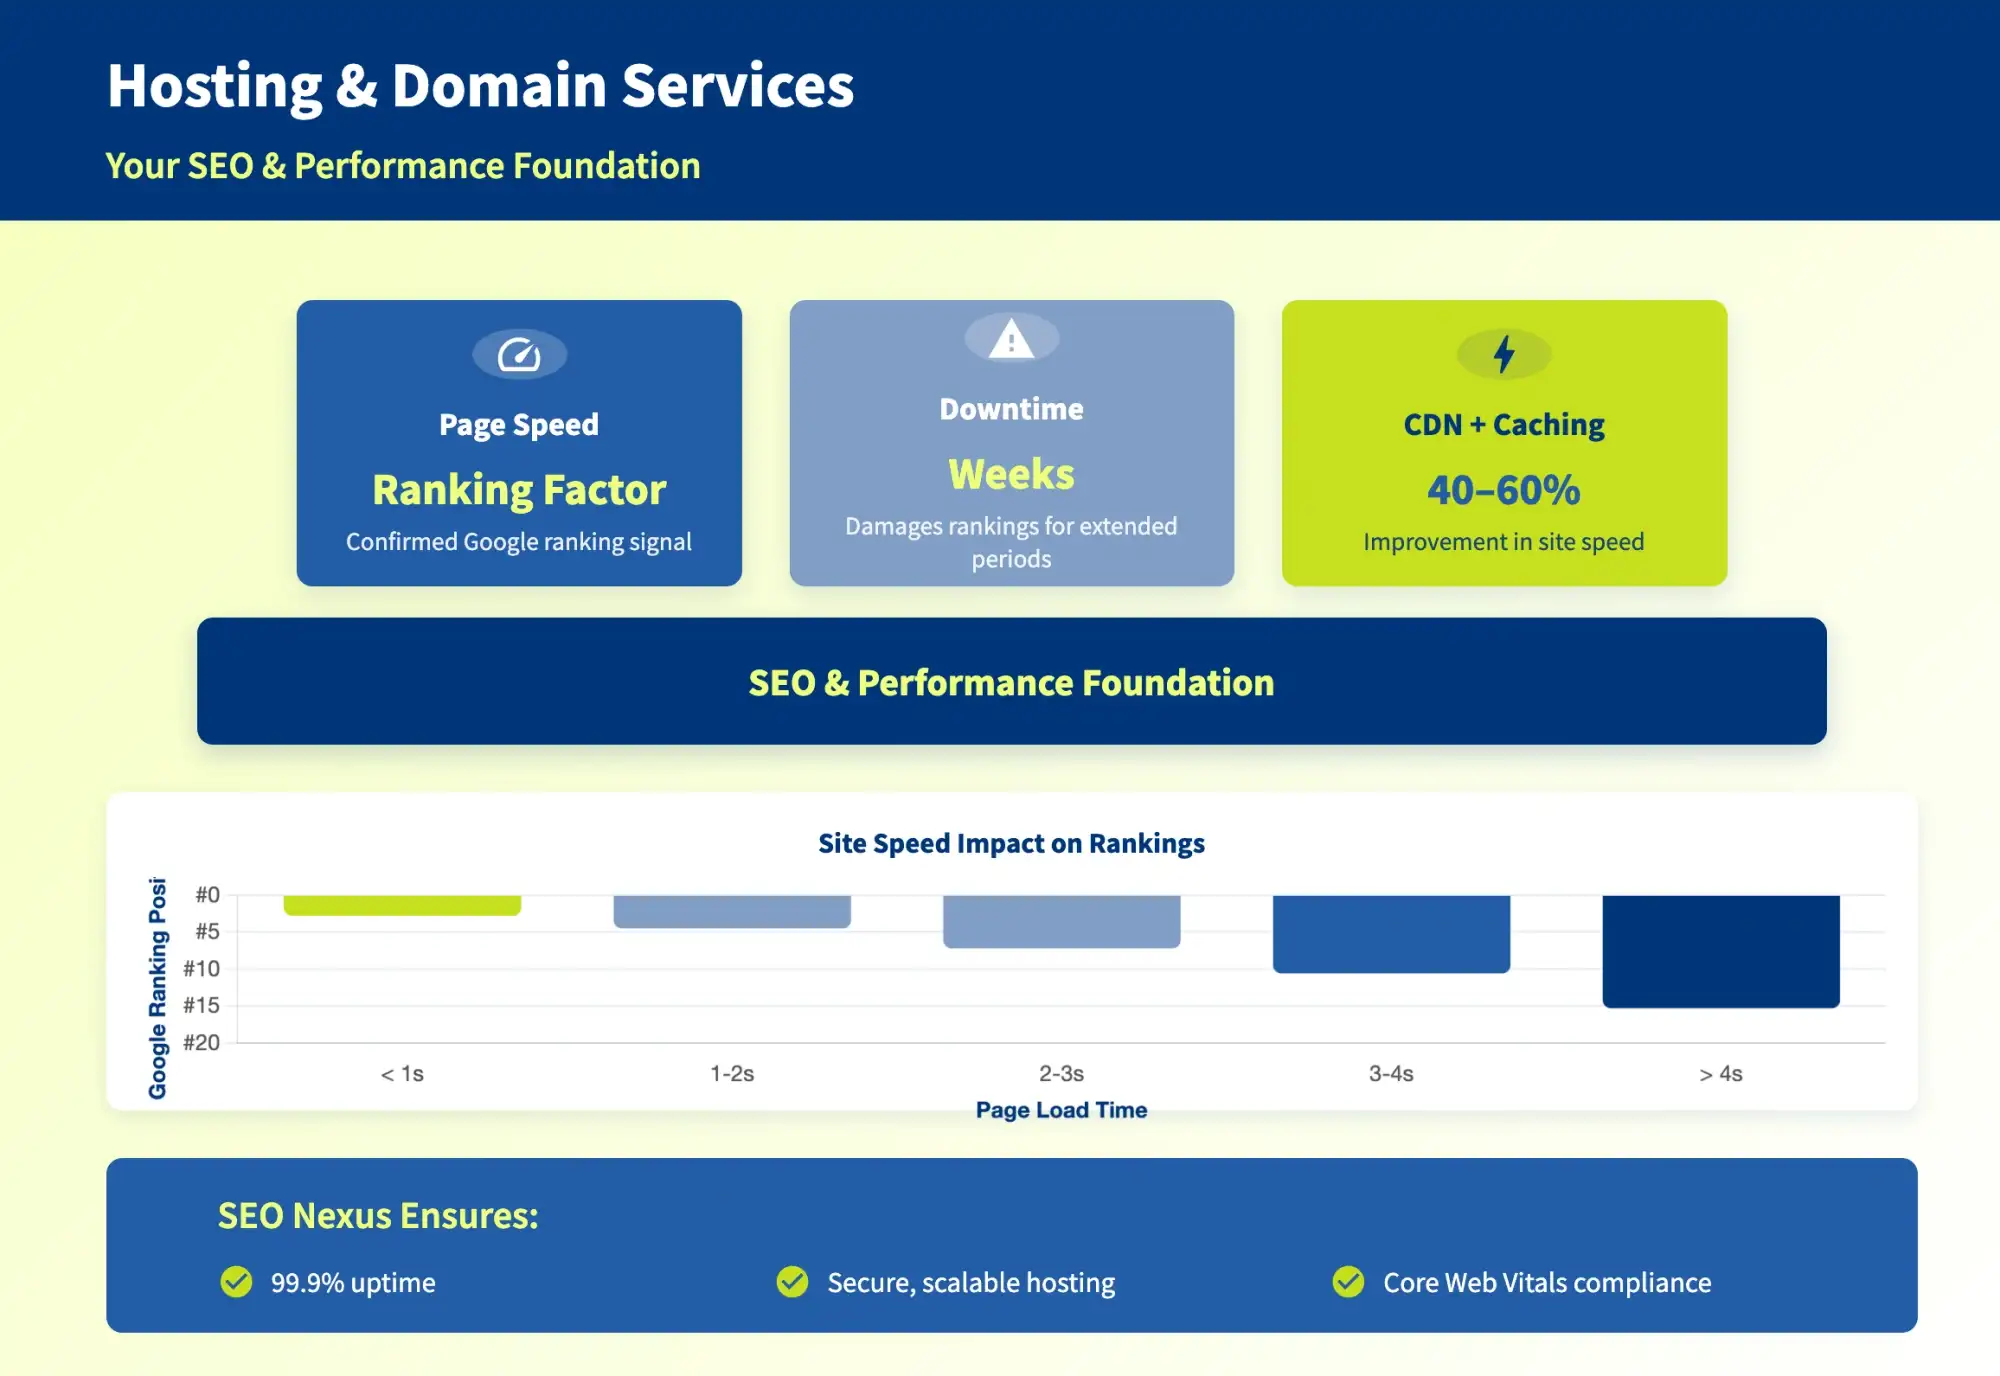Click the Ranking Factor highlighted text

click(x=518, y=489)
